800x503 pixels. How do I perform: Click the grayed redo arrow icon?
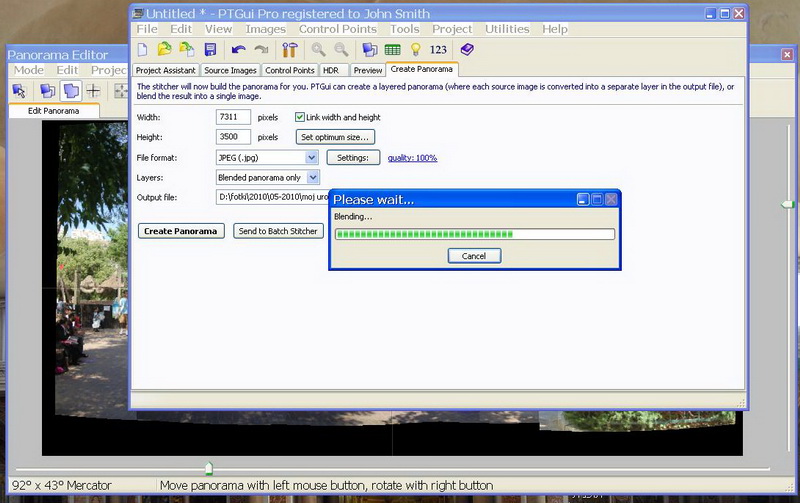pos(261,49)
